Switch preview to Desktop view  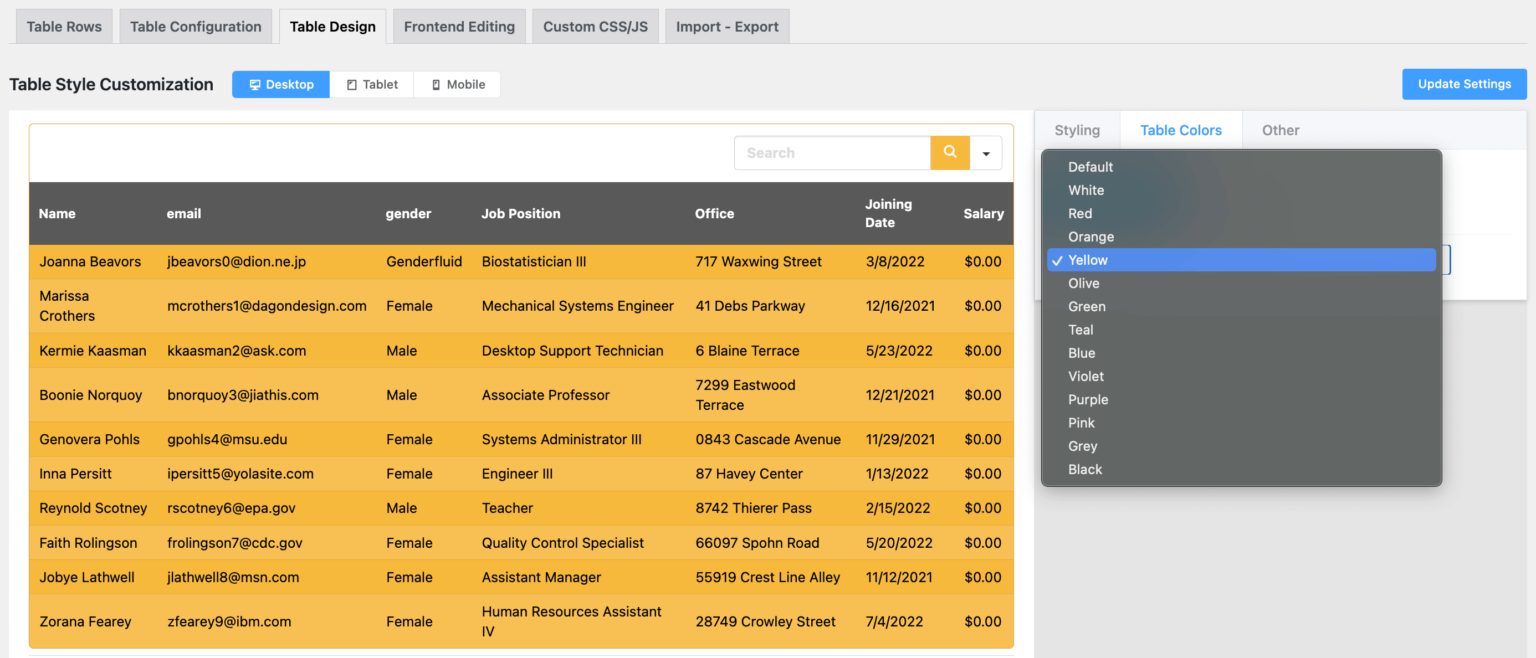[x=281, y=85]
